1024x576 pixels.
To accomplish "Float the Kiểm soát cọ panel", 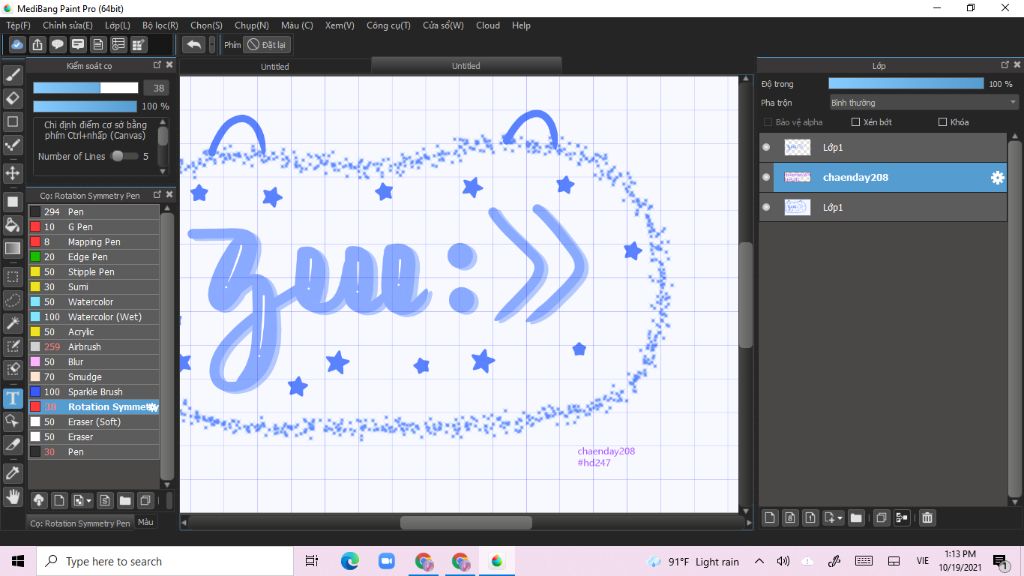I will [157, 65].
